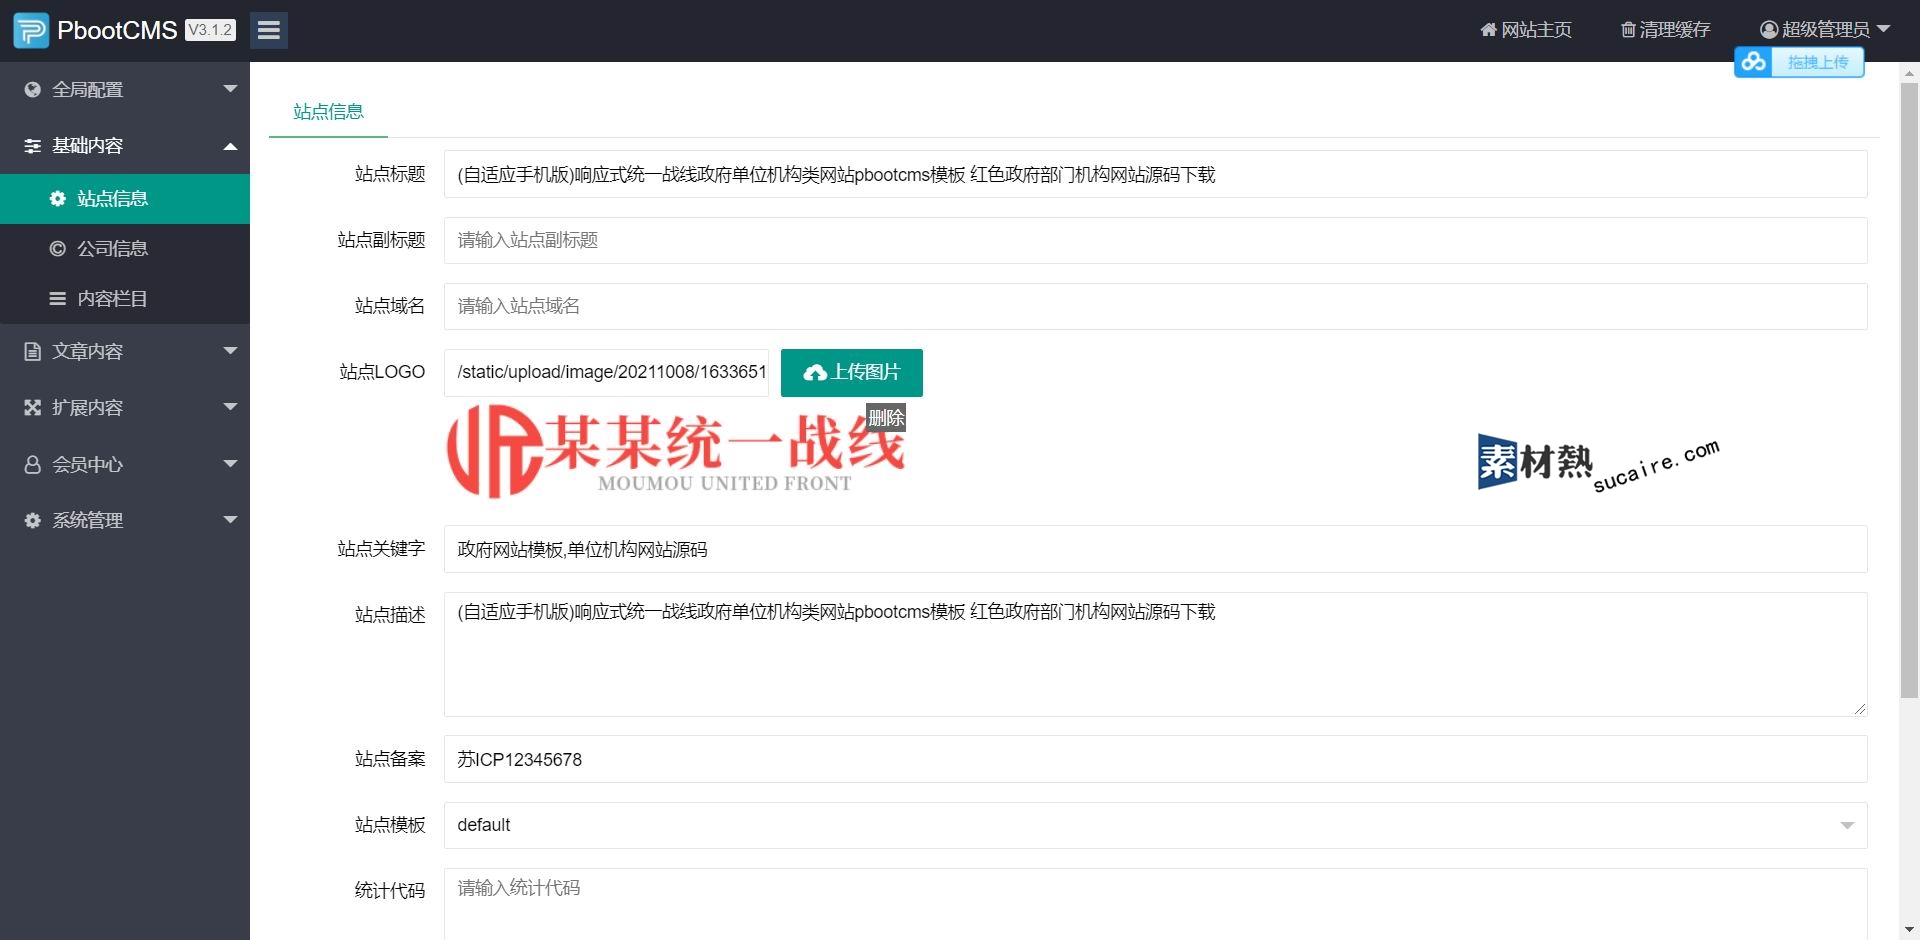
Task: Click the 站点信息 tab
Action: click(328, 112)
